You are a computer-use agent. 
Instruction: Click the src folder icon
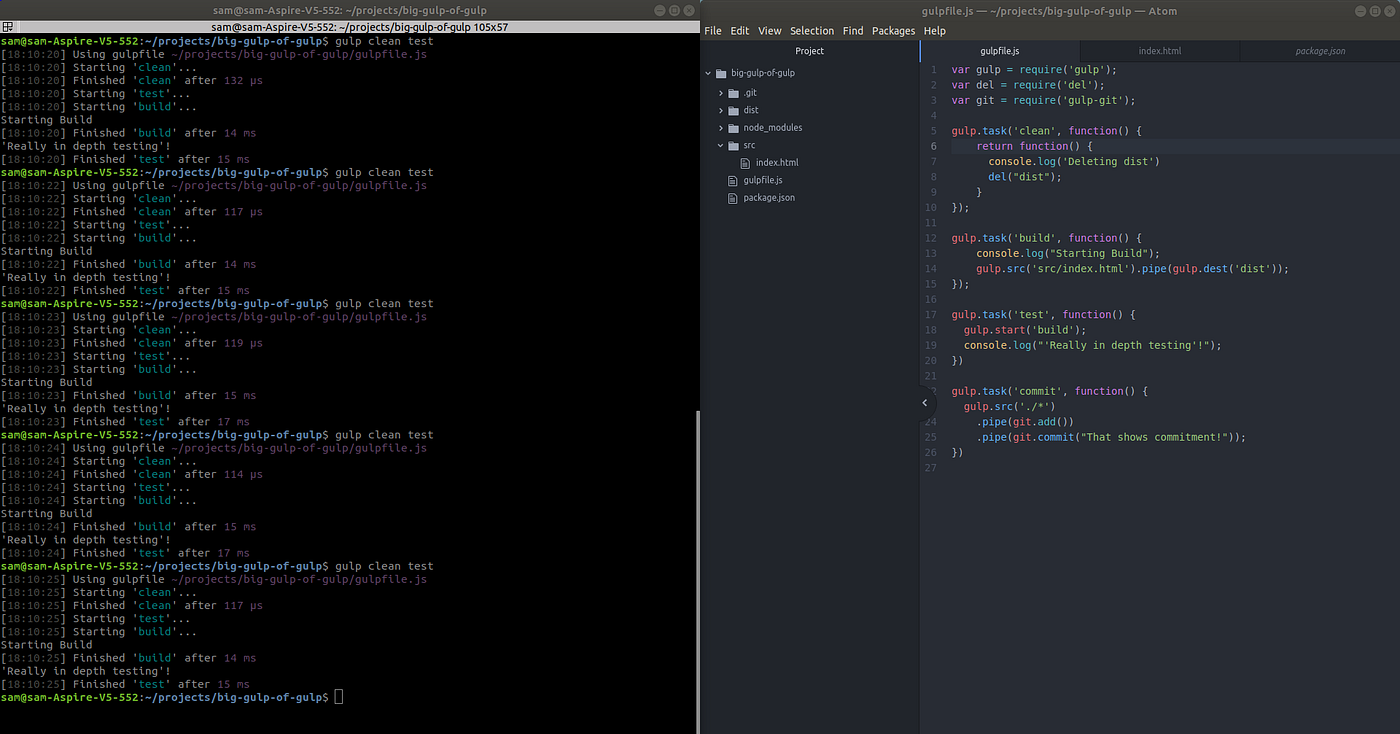pyautogui.click(x=734, y=144)
